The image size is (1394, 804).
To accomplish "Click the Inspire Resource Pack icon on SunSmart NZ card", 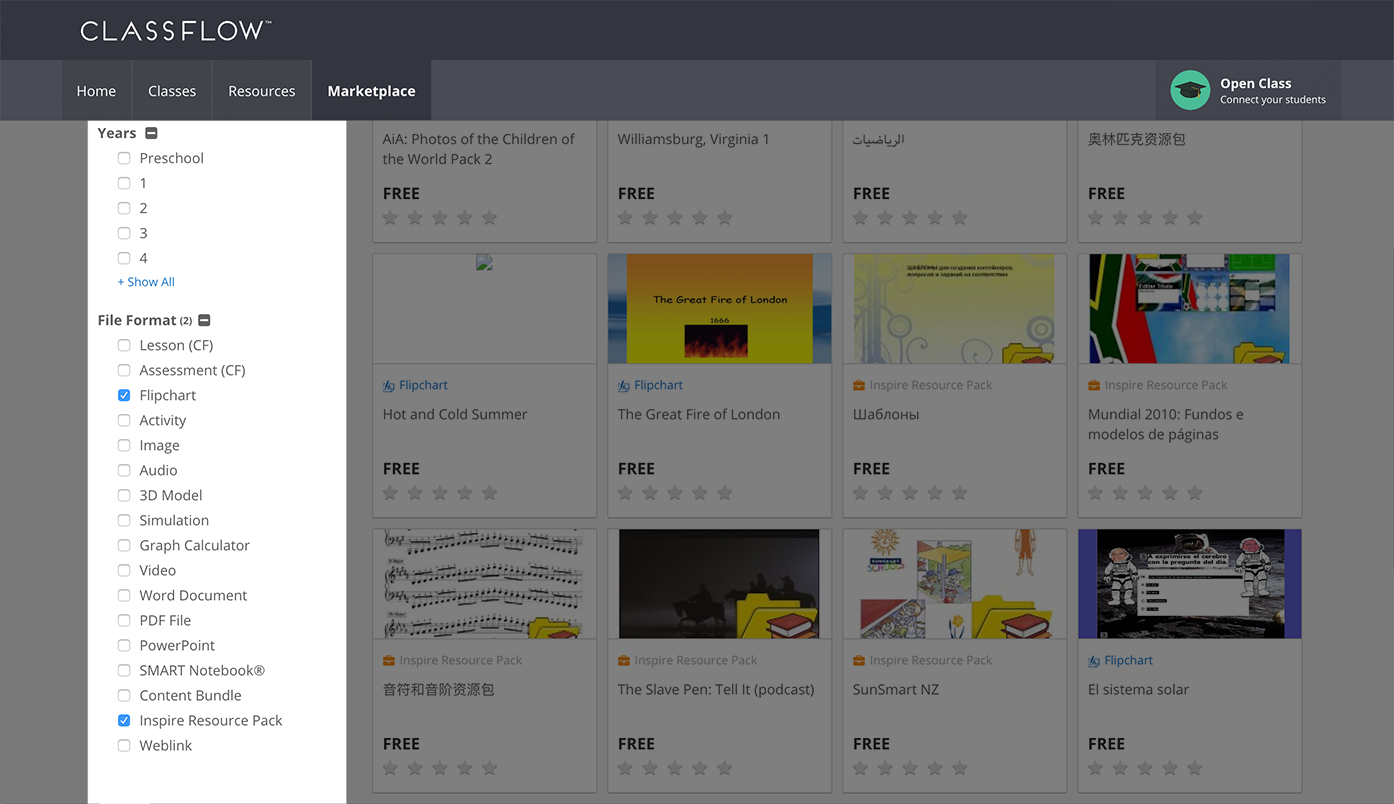I will click(x=860, y=659).
